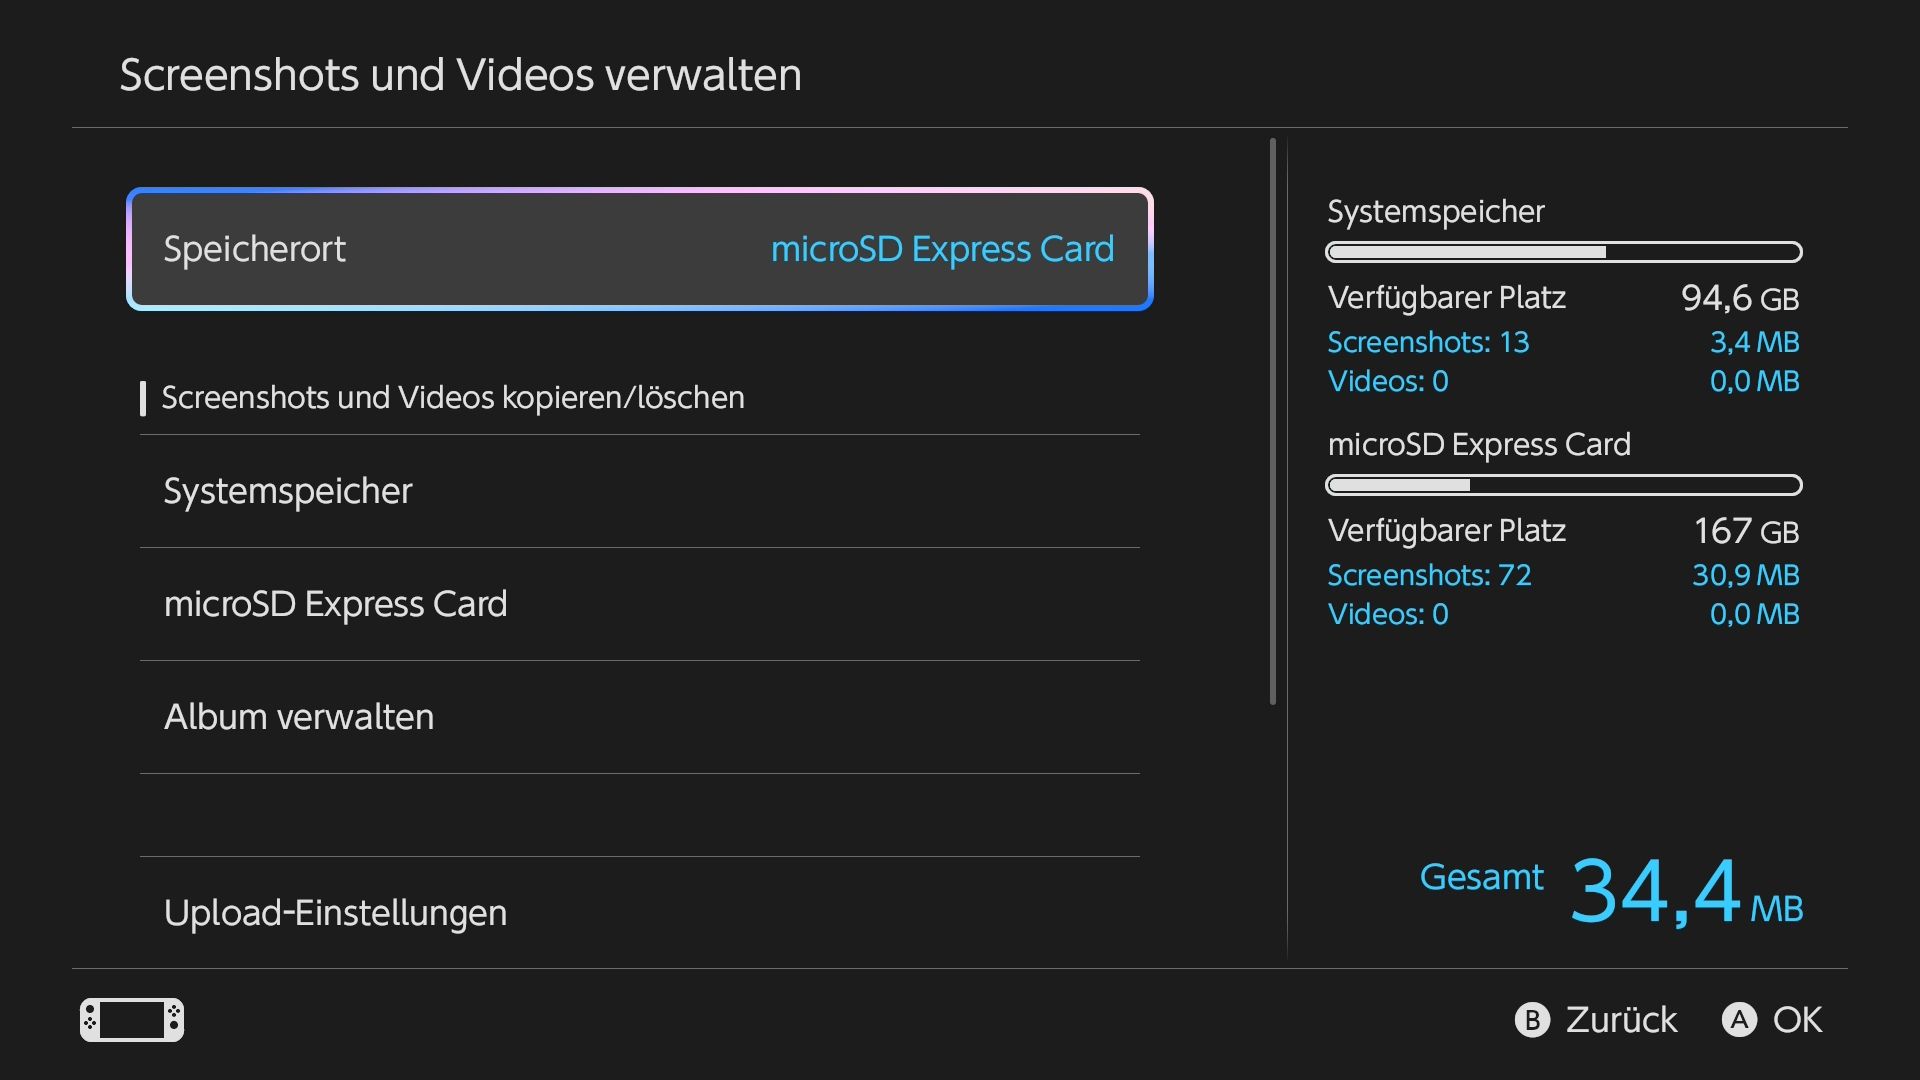Viewport: 1920px width, 1080px height.
Task: Click 'Screenshots: 72' text
Action: pyautogui.click(x=1429, y=575)
